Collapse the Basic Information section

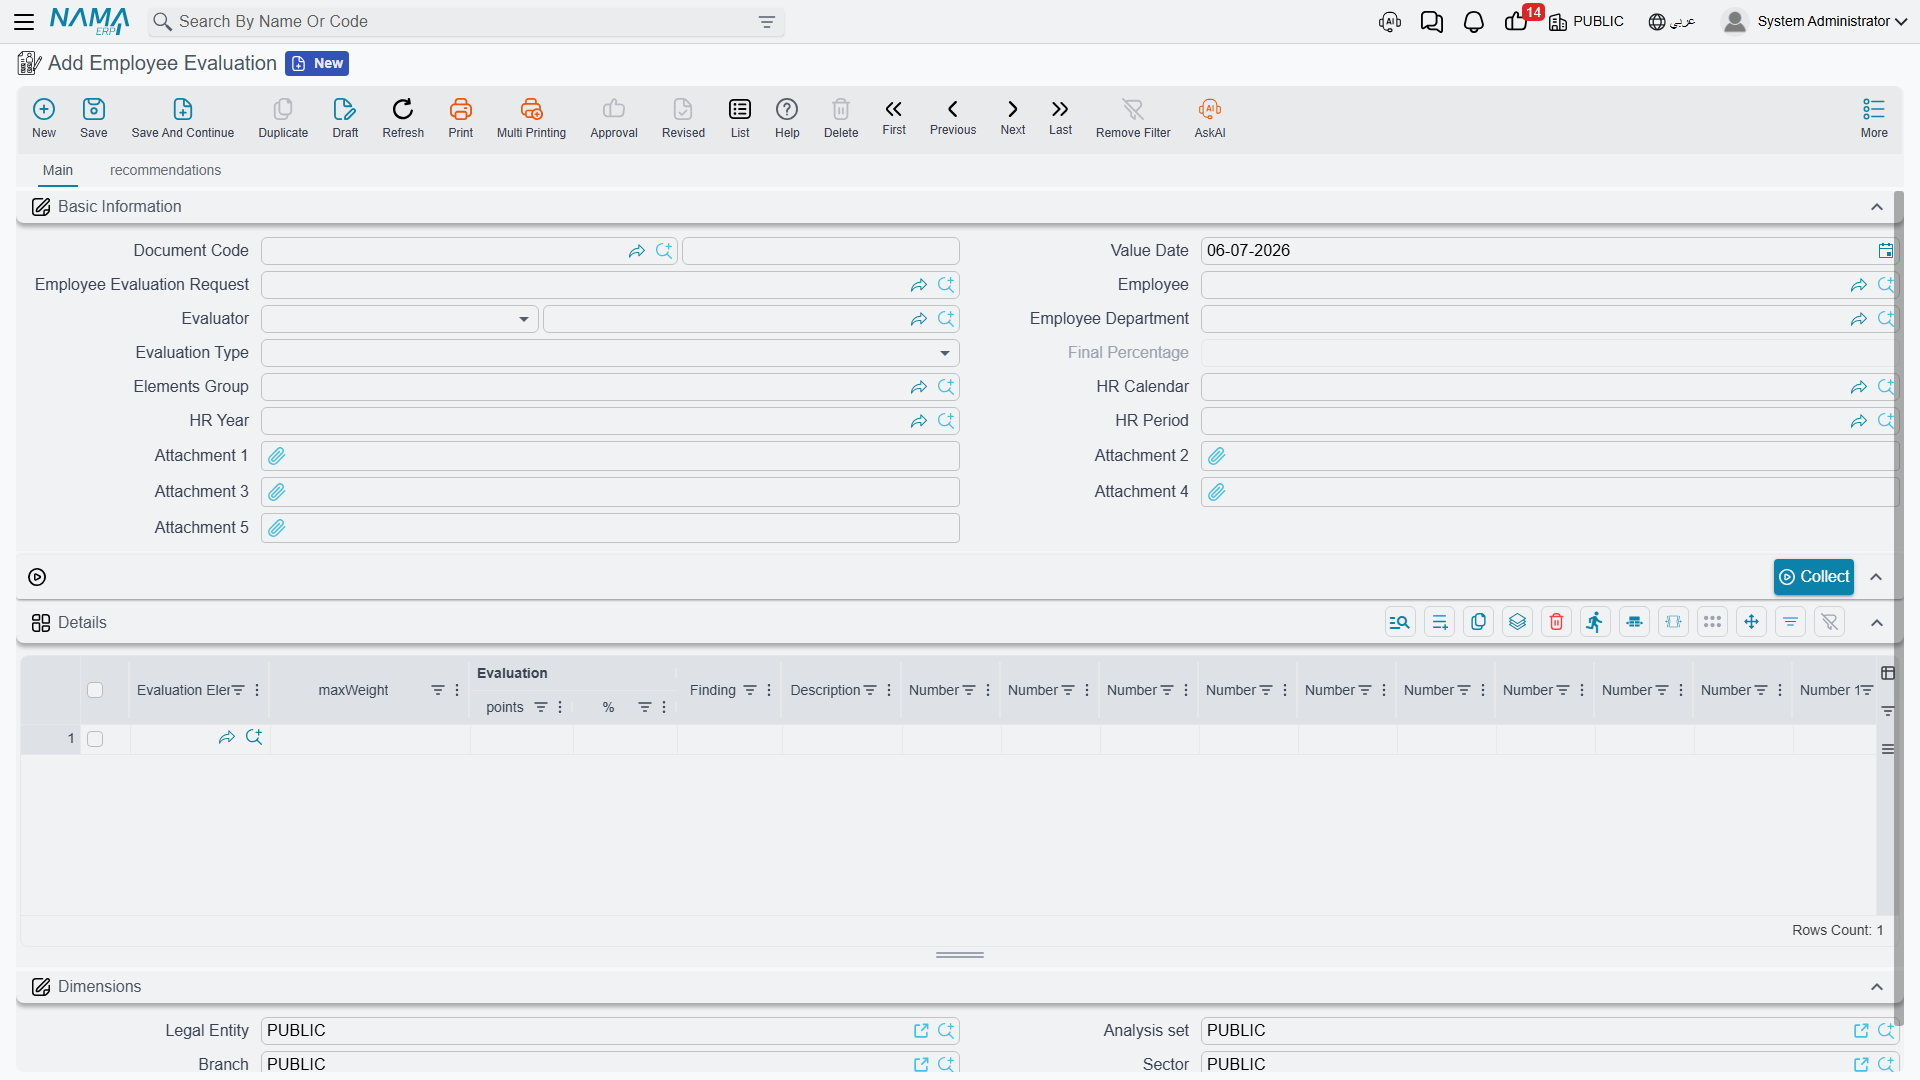1877,207
